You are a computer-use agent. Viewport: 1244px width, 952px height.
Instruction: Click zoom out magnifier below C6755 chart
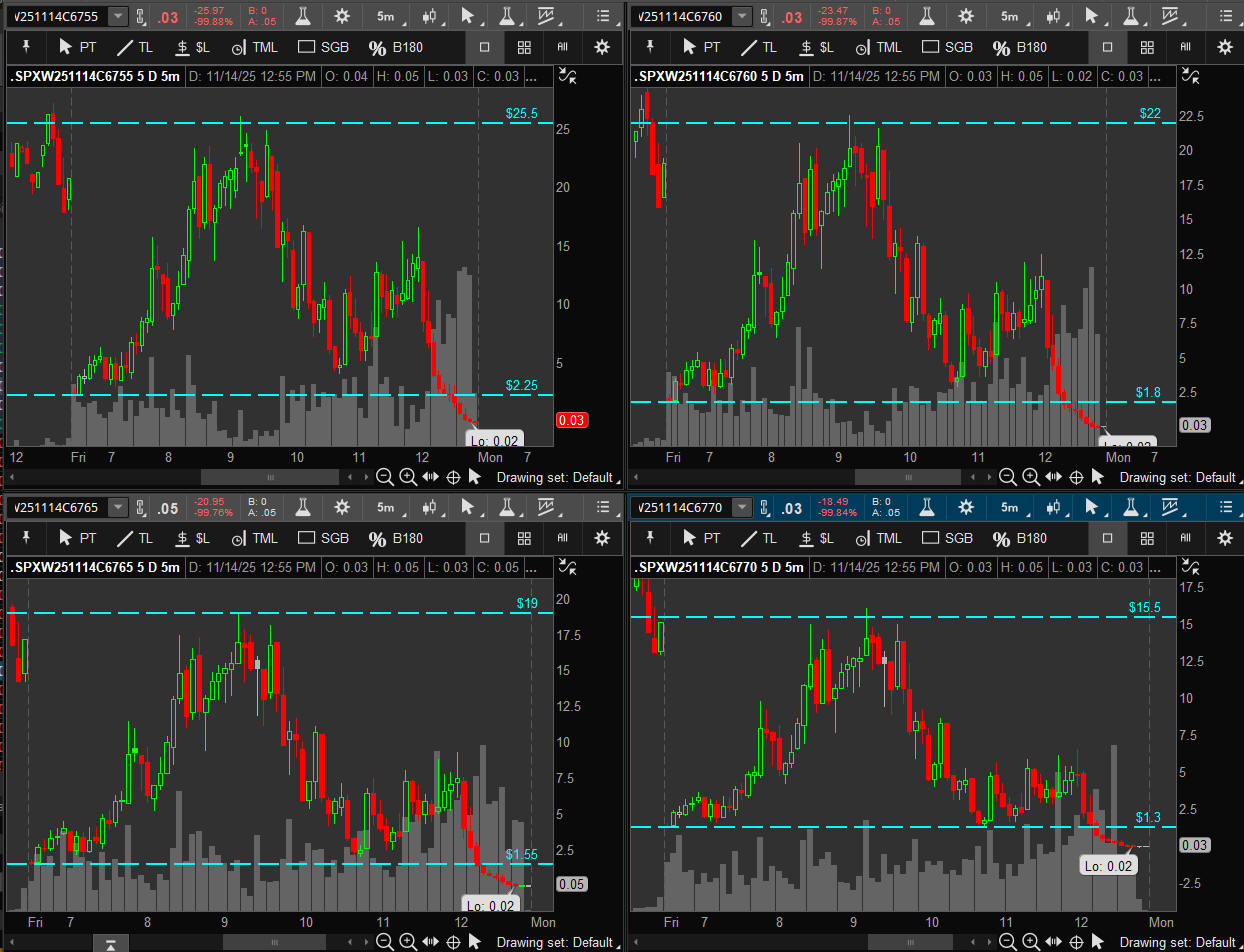coord(384,478)
